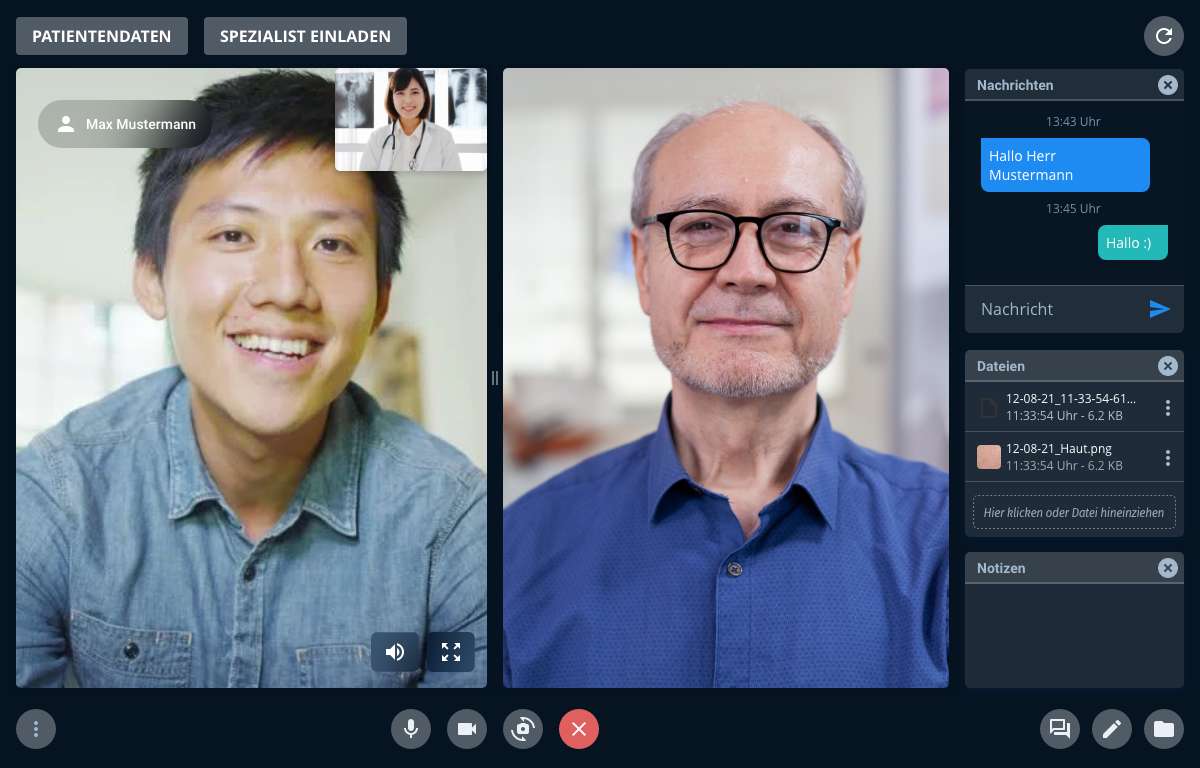Open options for 12-08-21_Haut.png file
The height and width of the screenshot is (768, 1200).
1167,458
